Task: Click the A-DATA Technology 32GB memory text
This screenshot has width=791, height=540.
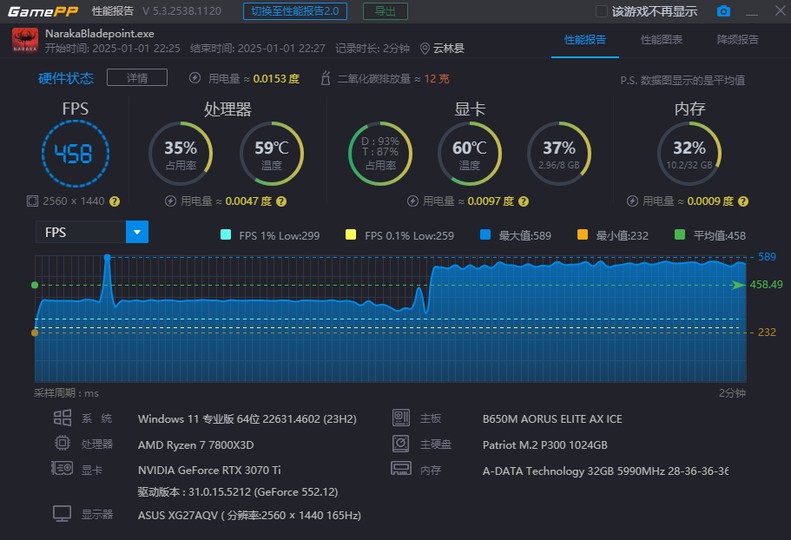Action: tap(605, 471)
